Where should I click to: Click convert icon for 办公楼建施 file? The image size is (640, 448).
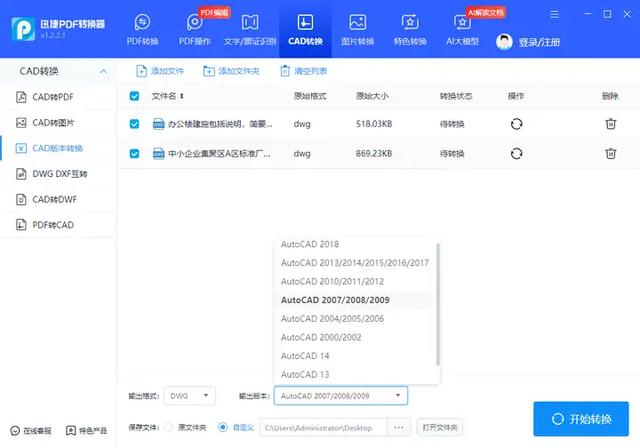click(516, 124)
